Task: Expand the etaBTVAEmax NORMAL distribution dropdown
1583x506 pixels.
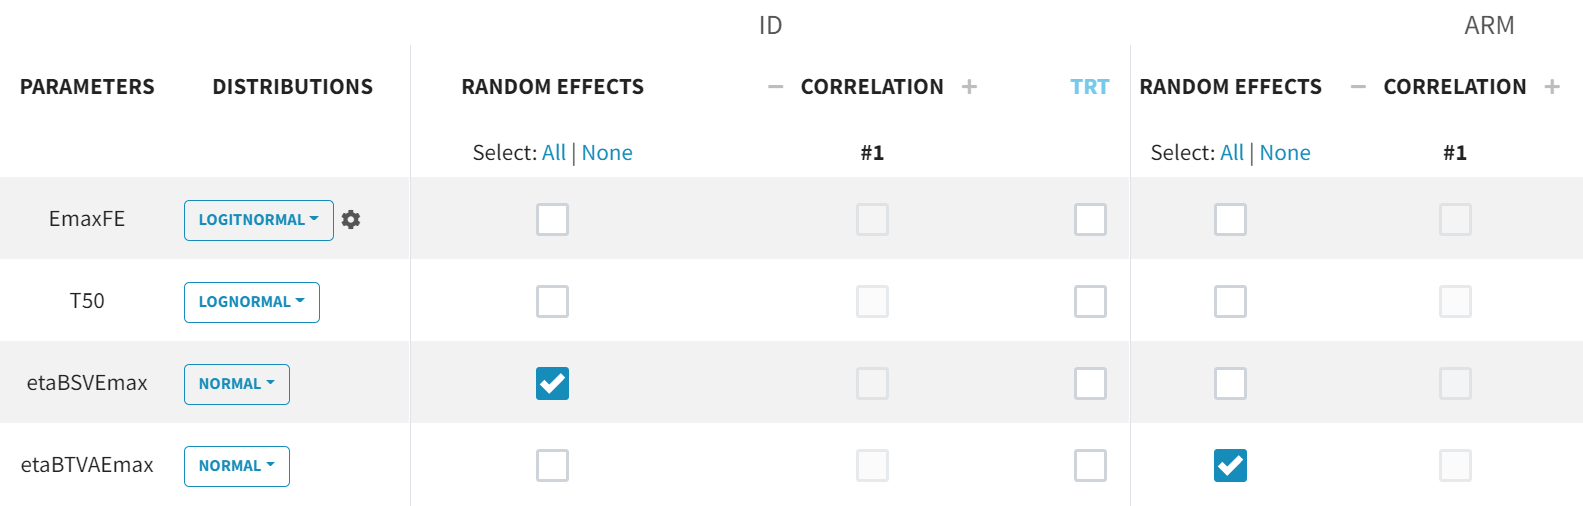Action: click(x=236, y=466)
